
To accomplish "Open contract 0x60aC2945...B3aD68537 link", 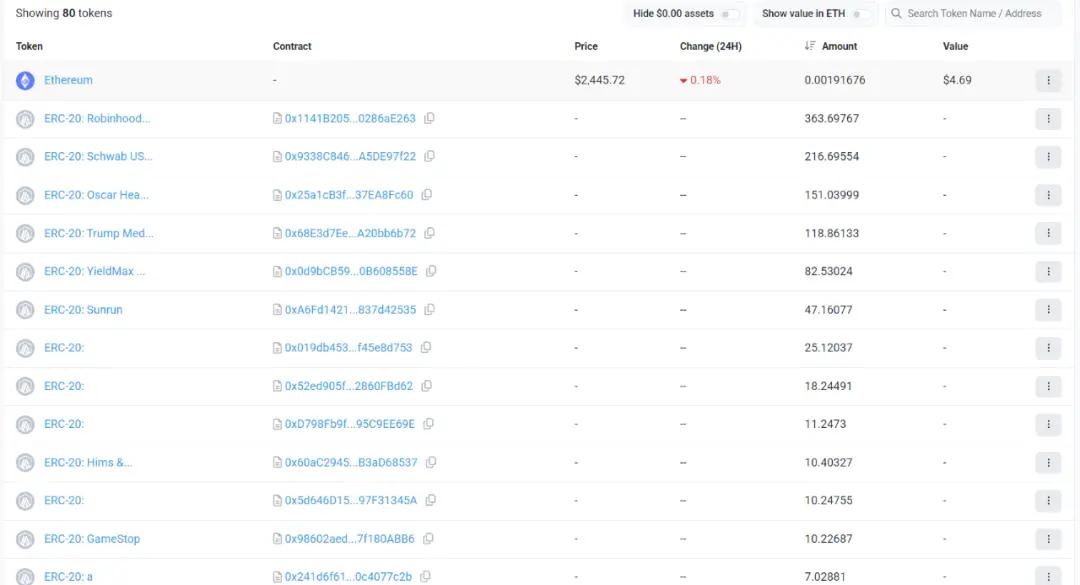I will point(351,462).
